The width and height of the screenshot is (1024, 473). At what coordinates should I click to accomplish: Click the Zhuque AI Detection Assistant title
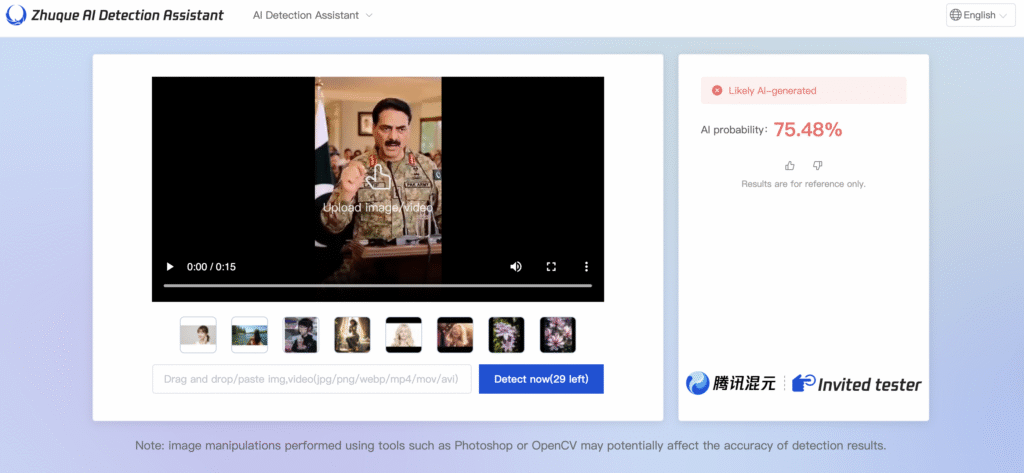pos(129,16)
